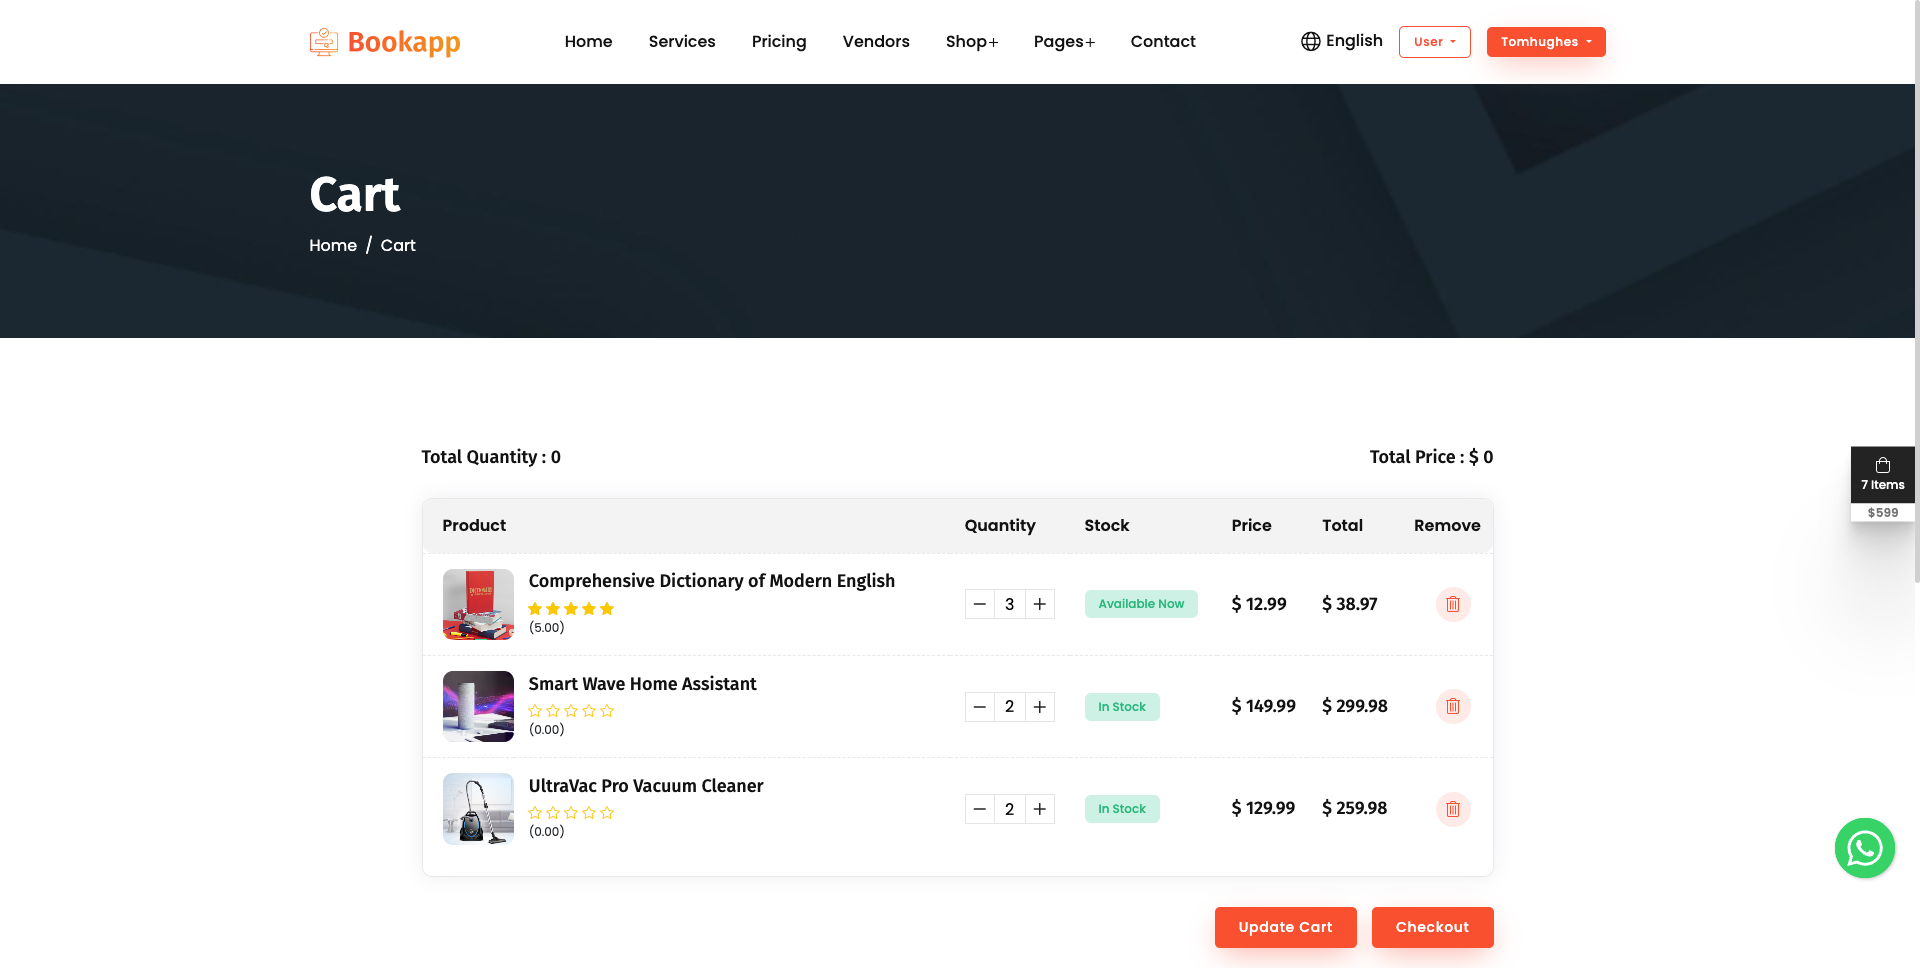Remove UltraVac Pro Vacuum Cleaner using trash icon
The height and width of the screenshot is (968, 1920).
pyautogui.click(x=1453, y=809)
